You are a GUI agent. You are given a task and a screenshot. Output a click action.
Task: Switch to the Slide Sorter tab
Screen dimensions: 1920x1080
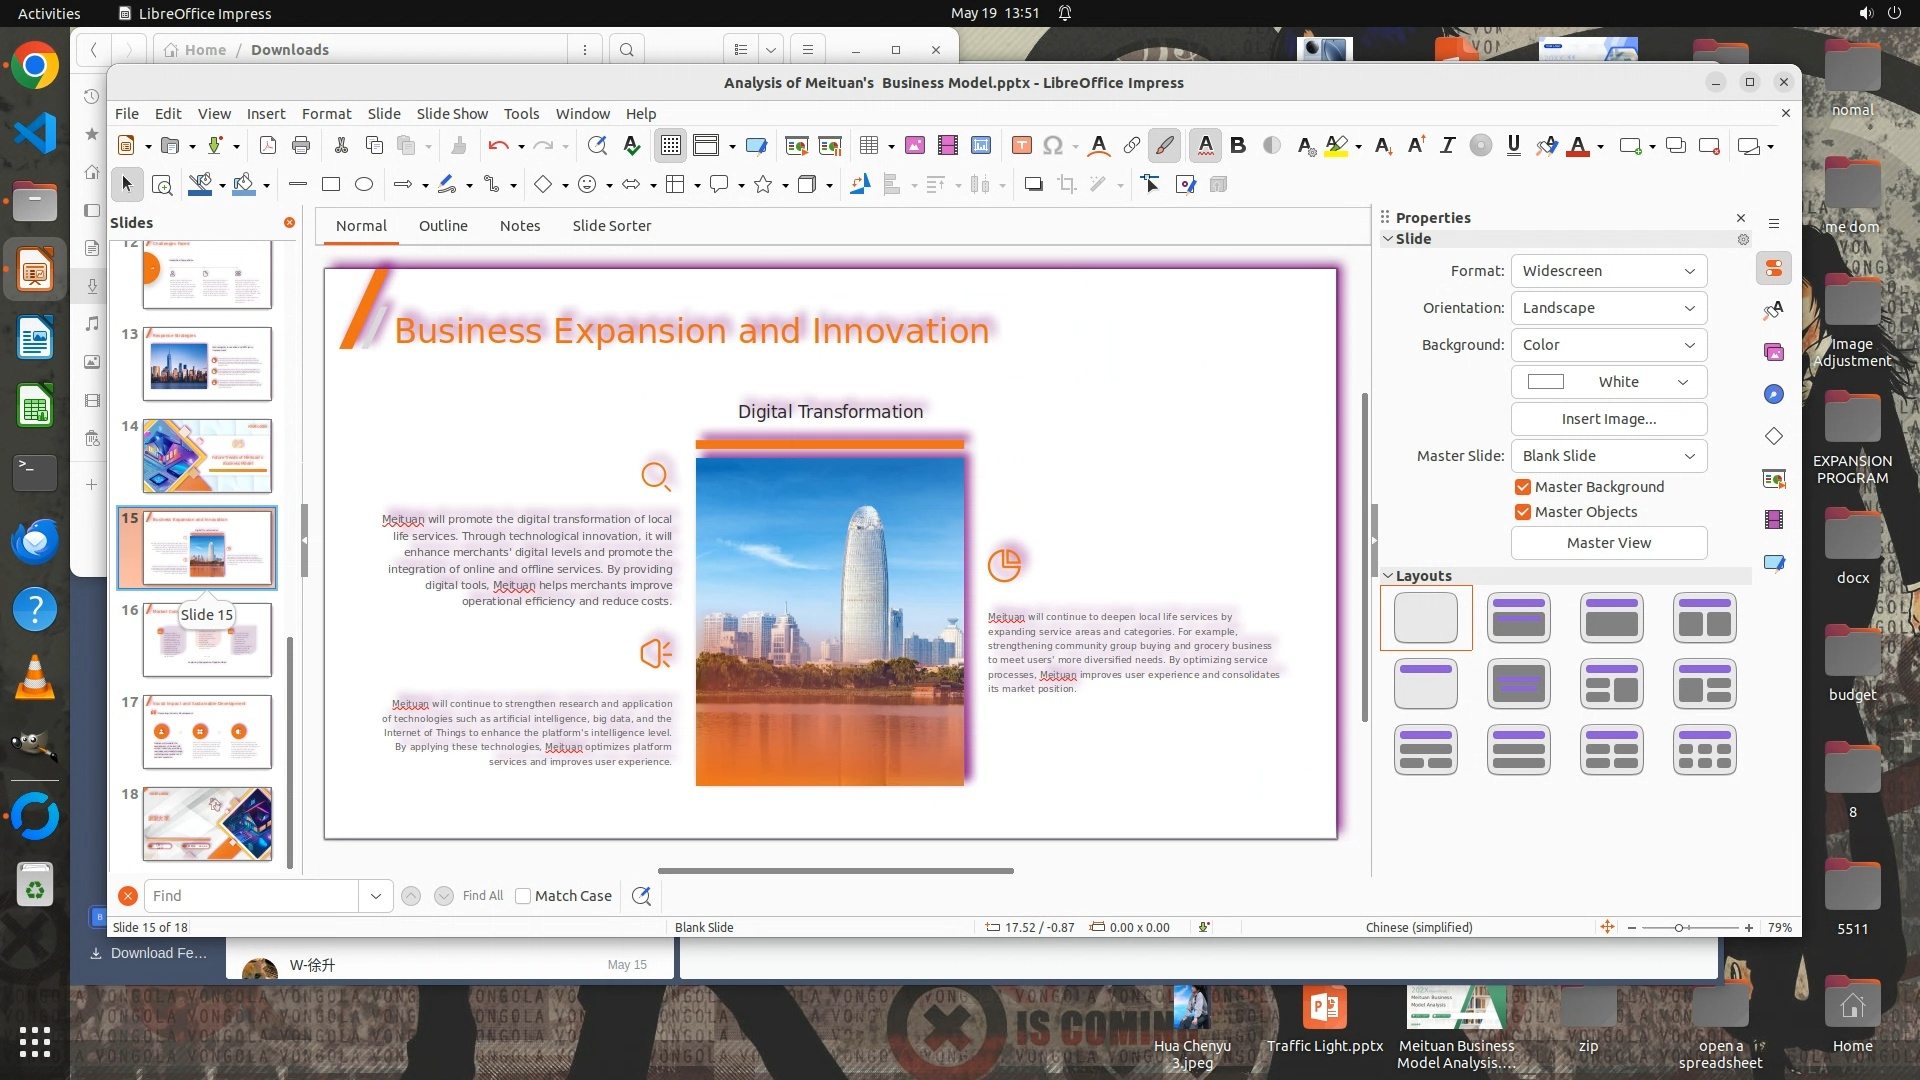[611, 226]
